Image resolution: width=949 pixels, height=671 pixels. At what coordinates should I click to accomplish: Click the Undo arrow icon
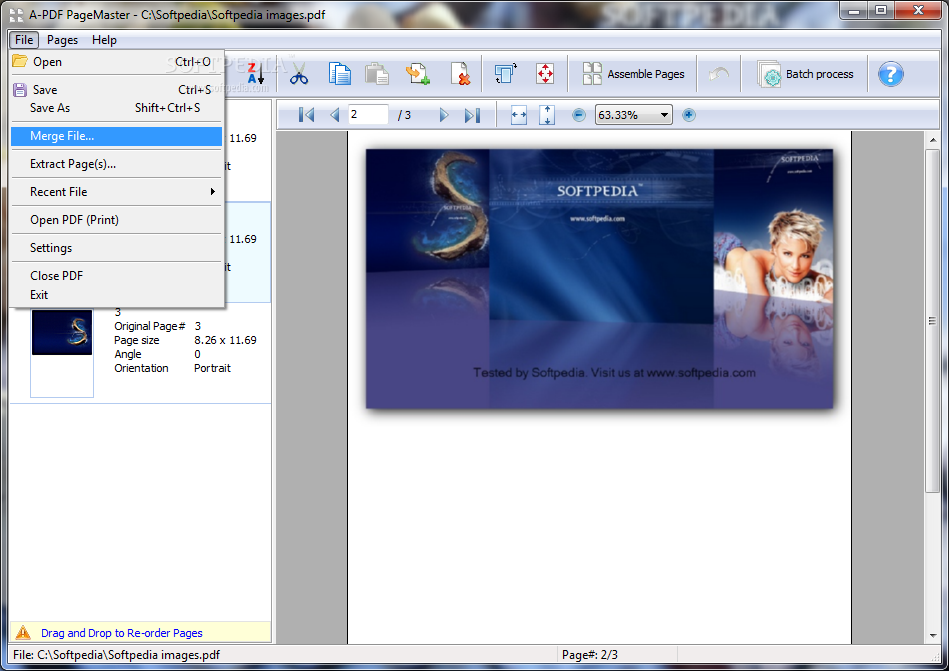[718, 74]
